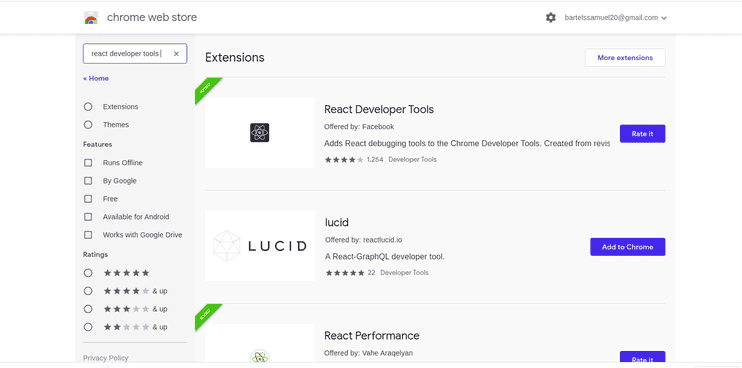Viewport: 742px width, 368px height.
Task: Expand the account email dropdown arrow
Action: click(664, 18)
